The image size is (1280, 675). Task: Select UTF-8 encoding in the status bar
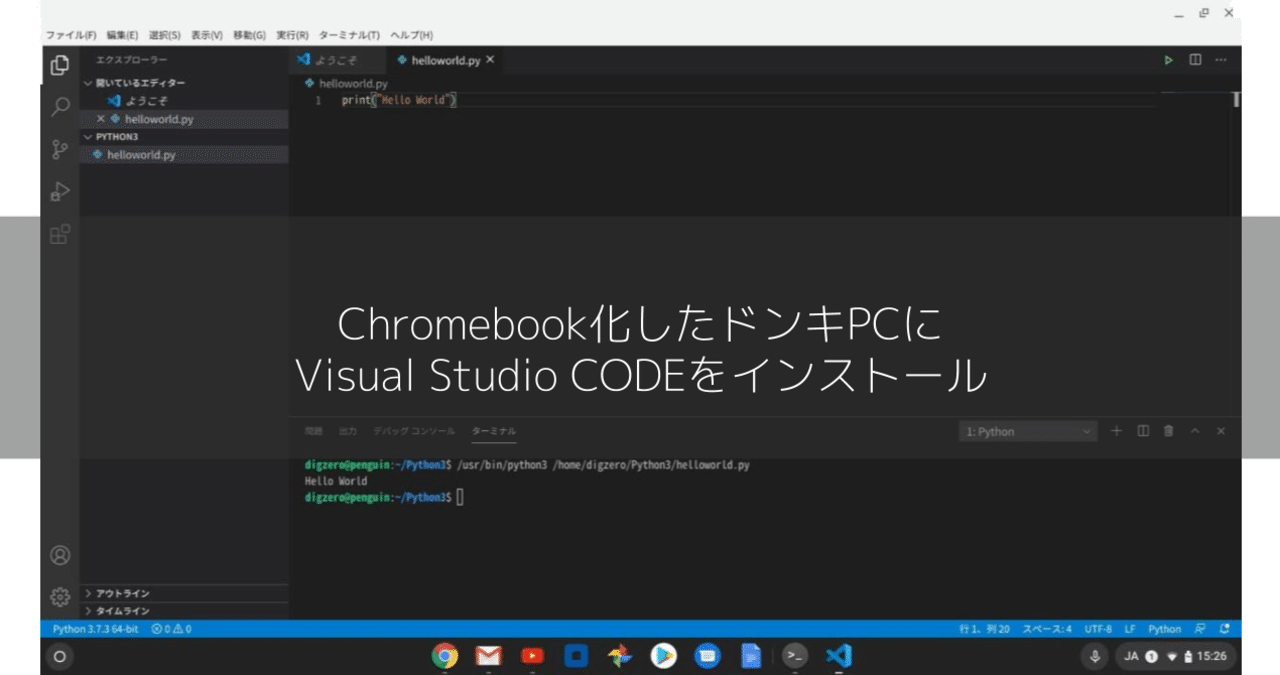pos(1097,629)
